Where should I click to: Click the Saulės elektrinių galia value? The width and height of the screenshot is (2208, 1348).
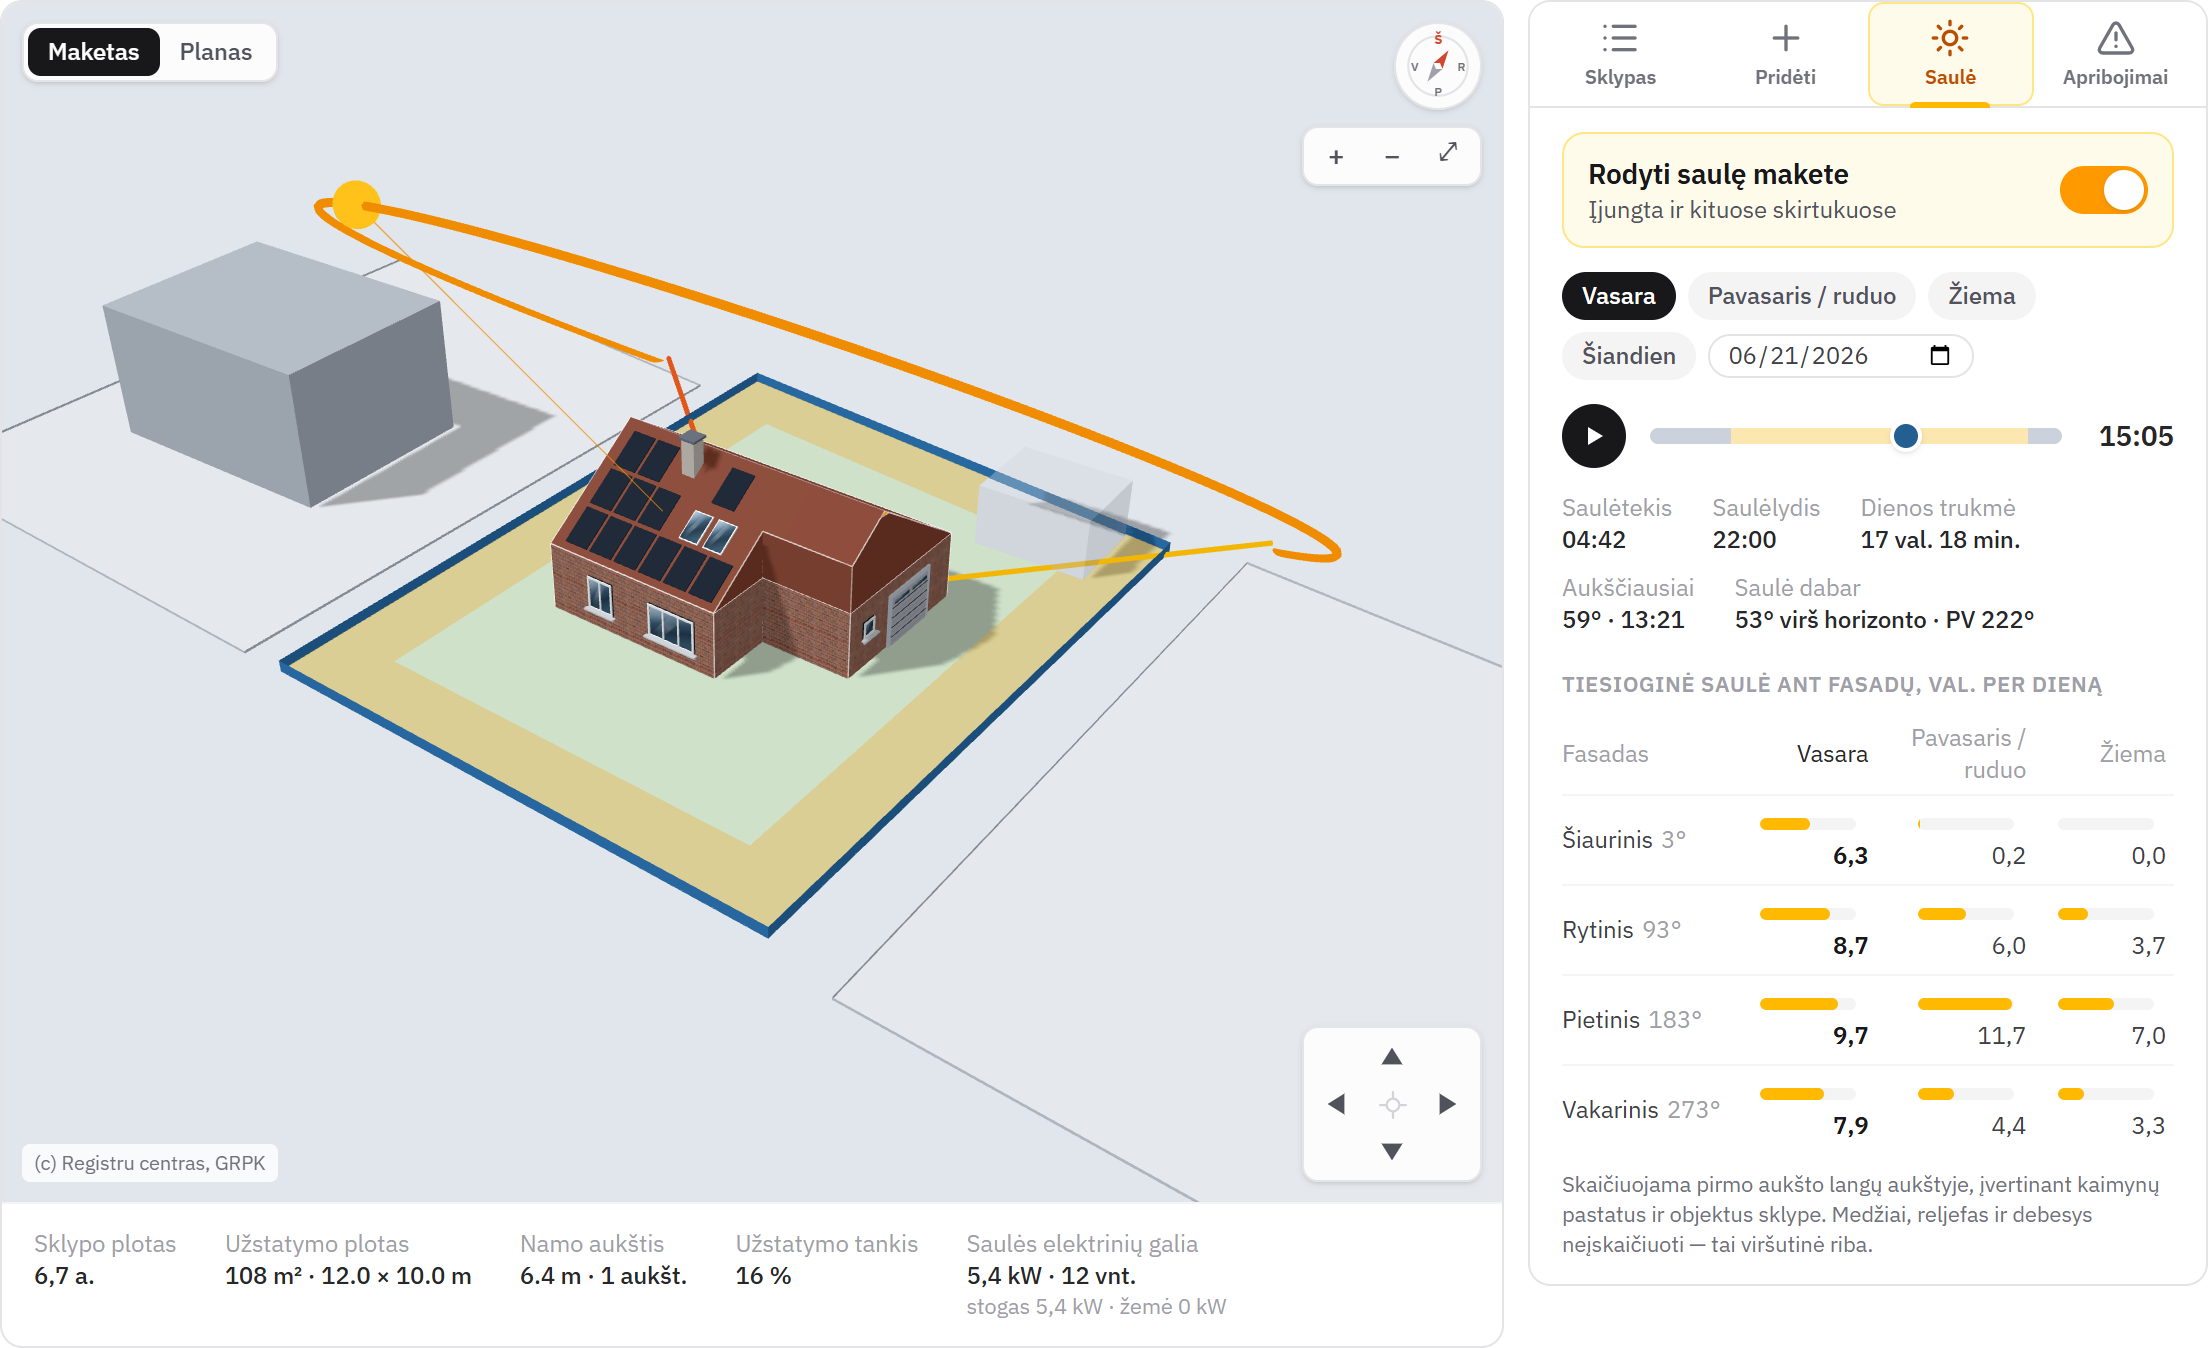(x=1051, y=1276)
